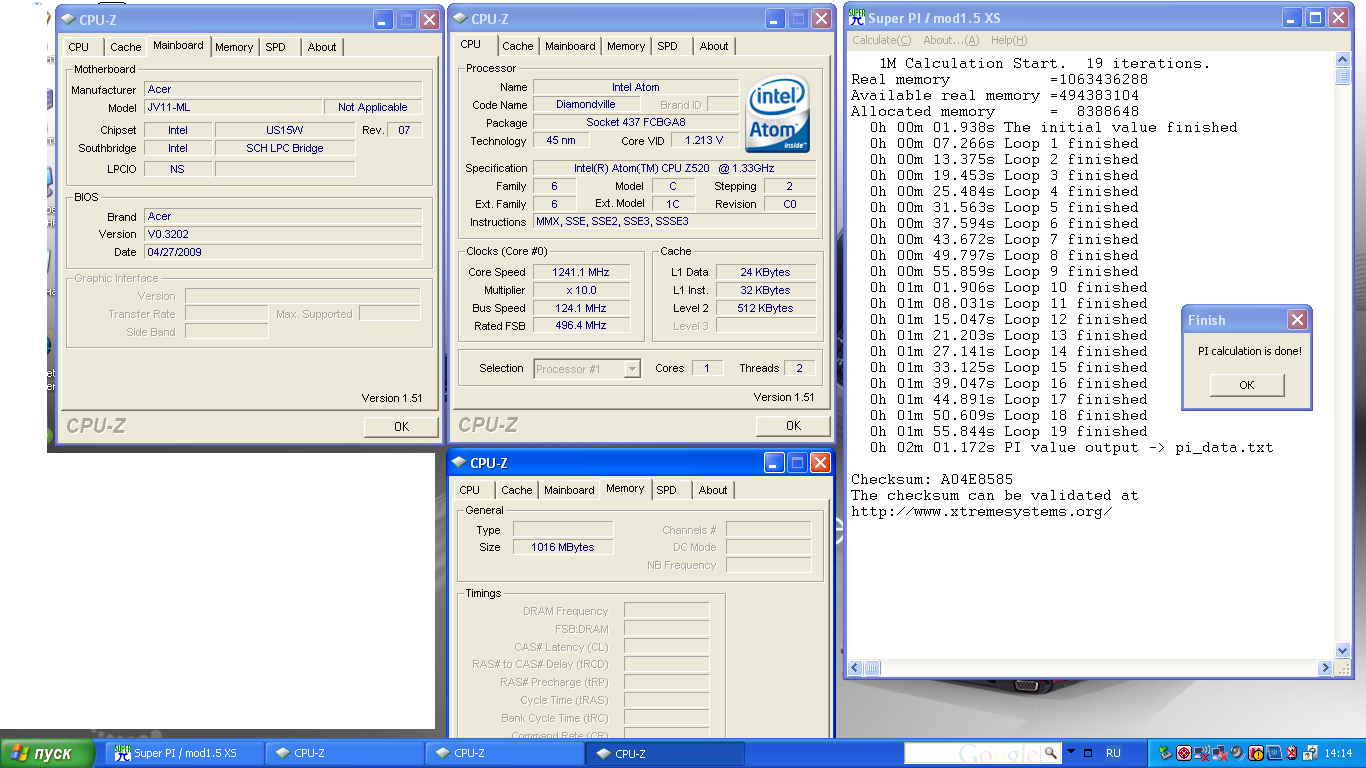Click the title icon of the CPU-Z Memory window

pyautogui.click(x=459, y=463)
